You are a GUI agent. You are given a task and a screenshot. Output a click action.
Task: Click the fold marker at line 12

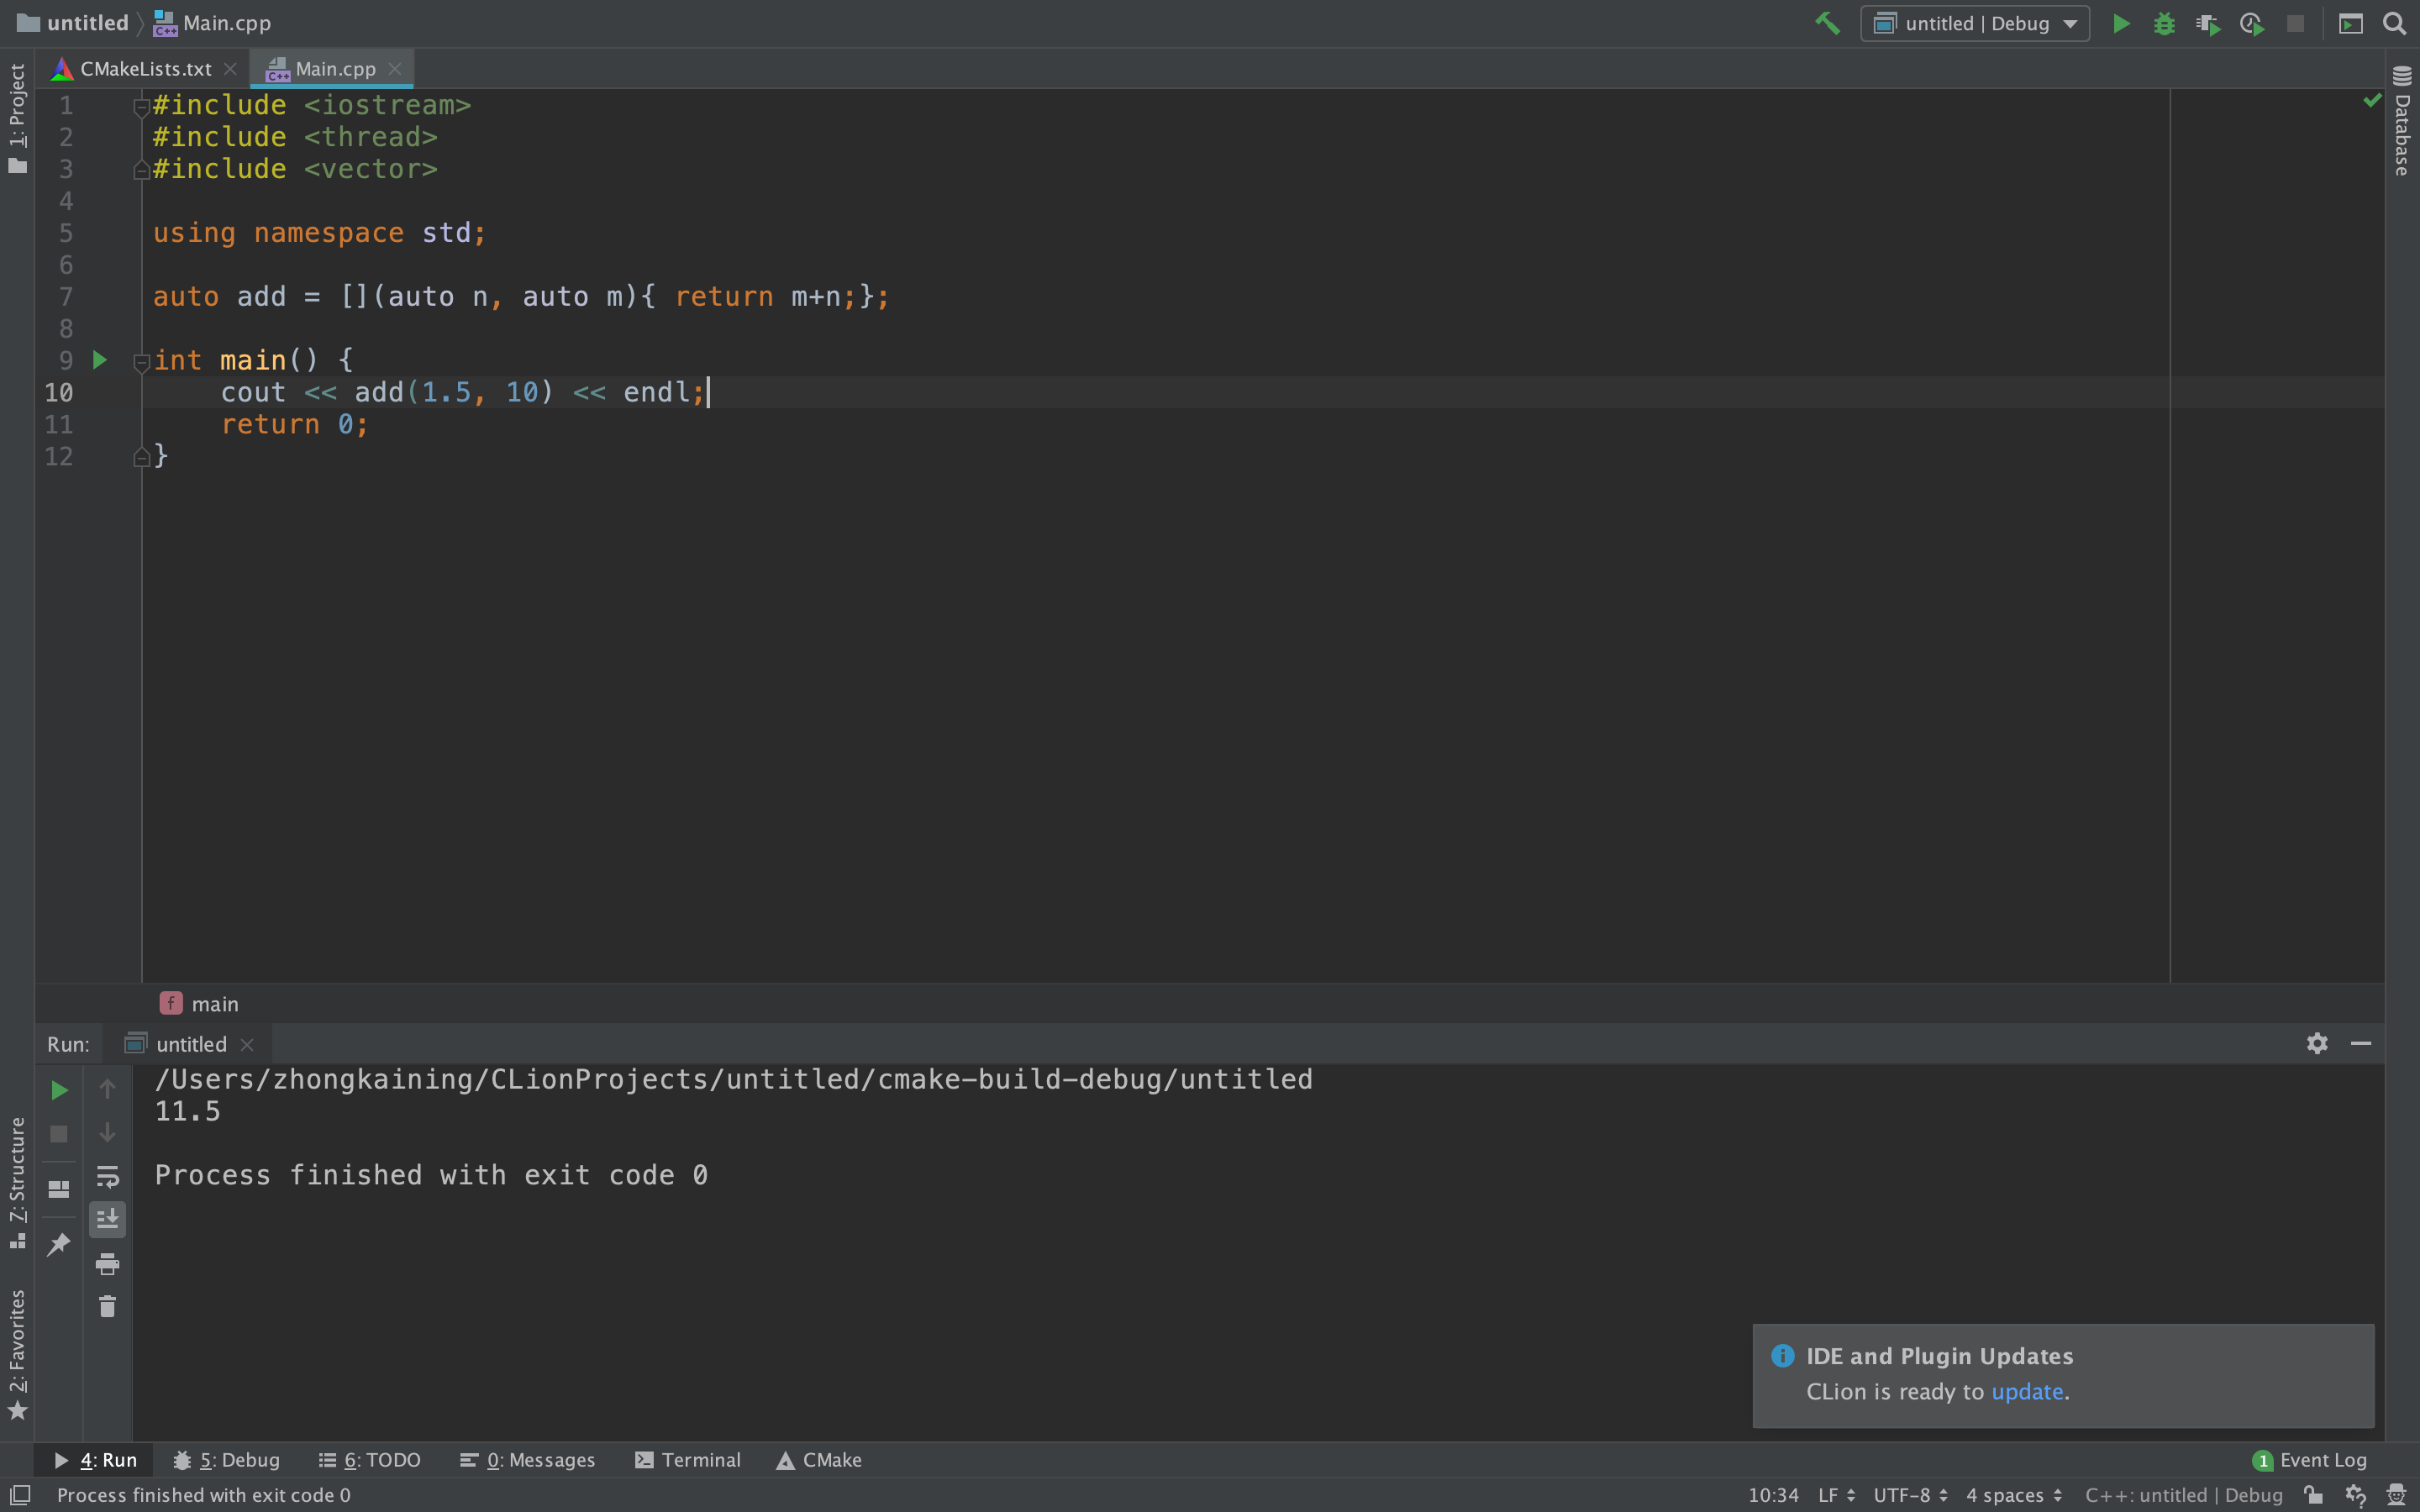coord(141,458)
